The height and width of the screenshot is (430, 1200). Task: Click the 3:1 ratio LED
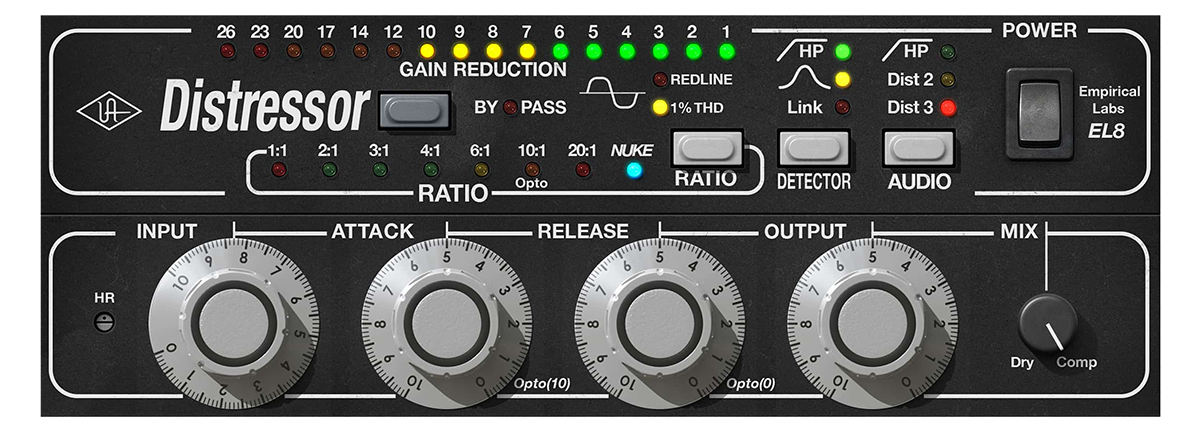click(x=379, y=169)
